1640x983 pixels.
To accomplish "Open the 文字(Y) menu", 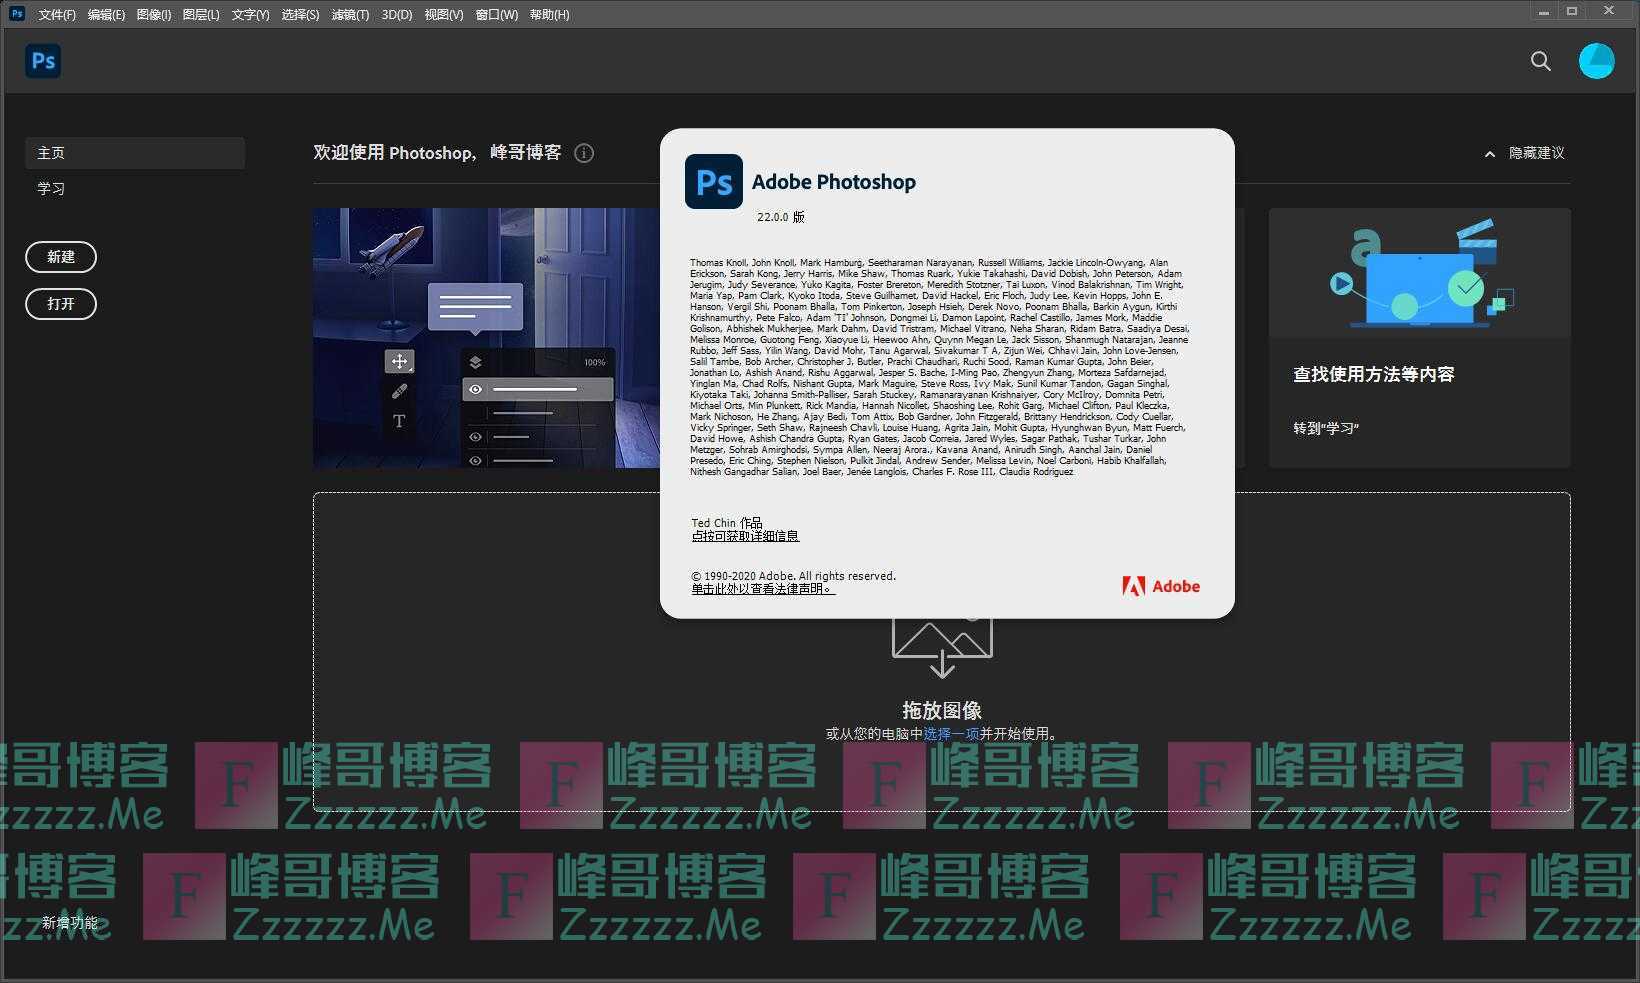I will tap(250, 15).
